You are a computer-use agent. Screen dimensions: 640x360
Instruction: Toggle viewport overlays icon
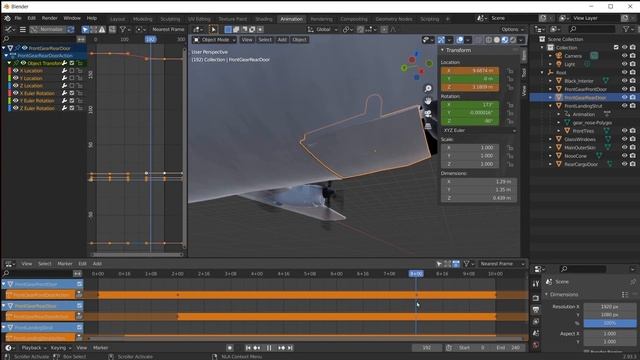[x=460, y=40]
